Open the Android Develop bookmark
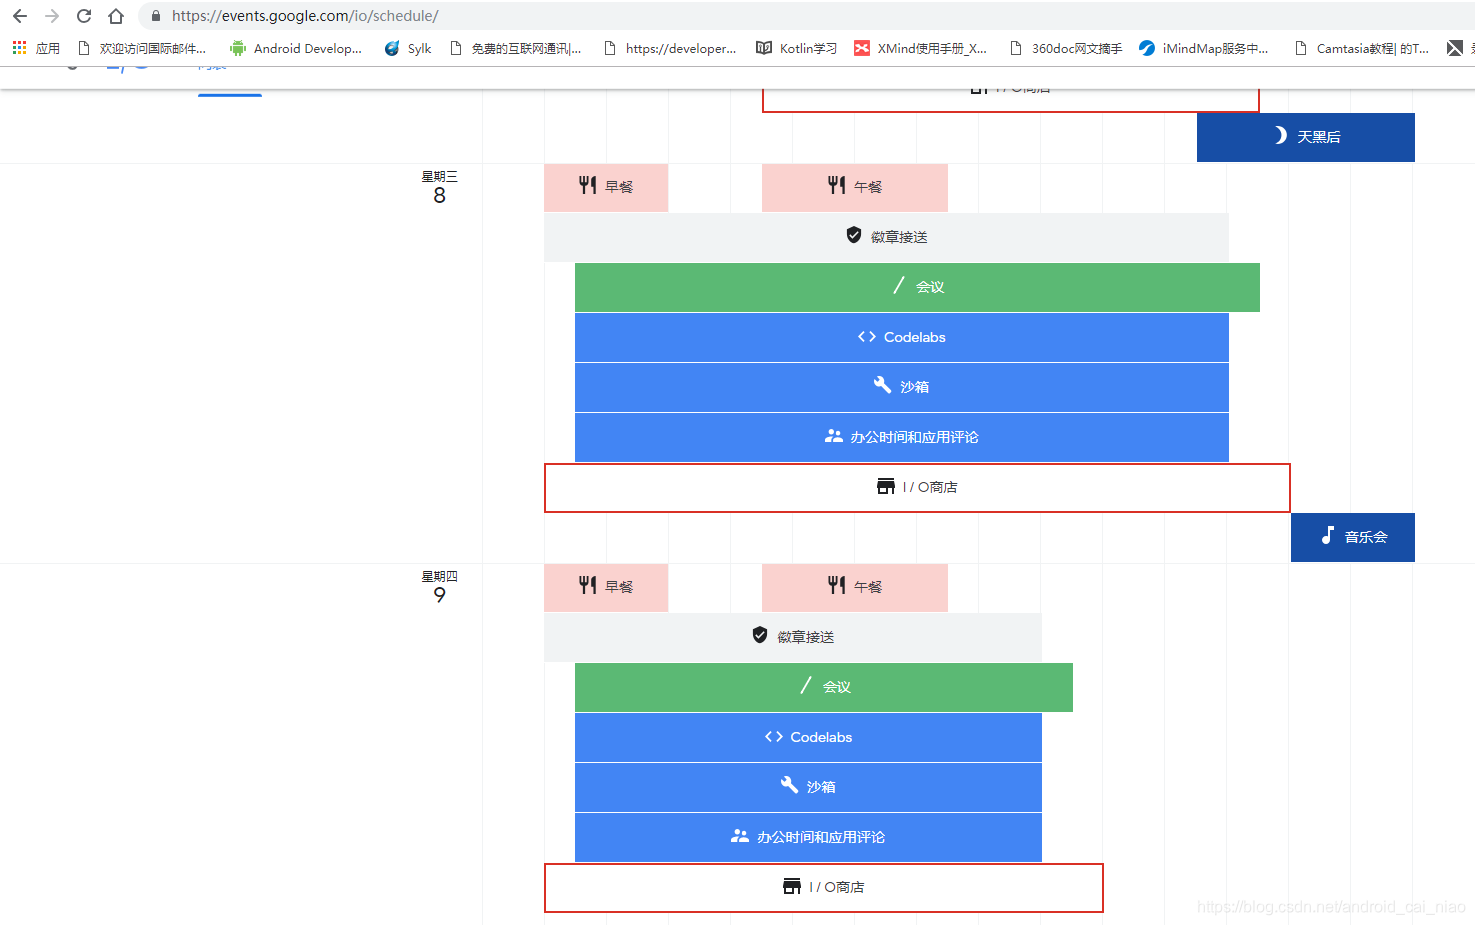1475x925 pixels. point(296,48)
